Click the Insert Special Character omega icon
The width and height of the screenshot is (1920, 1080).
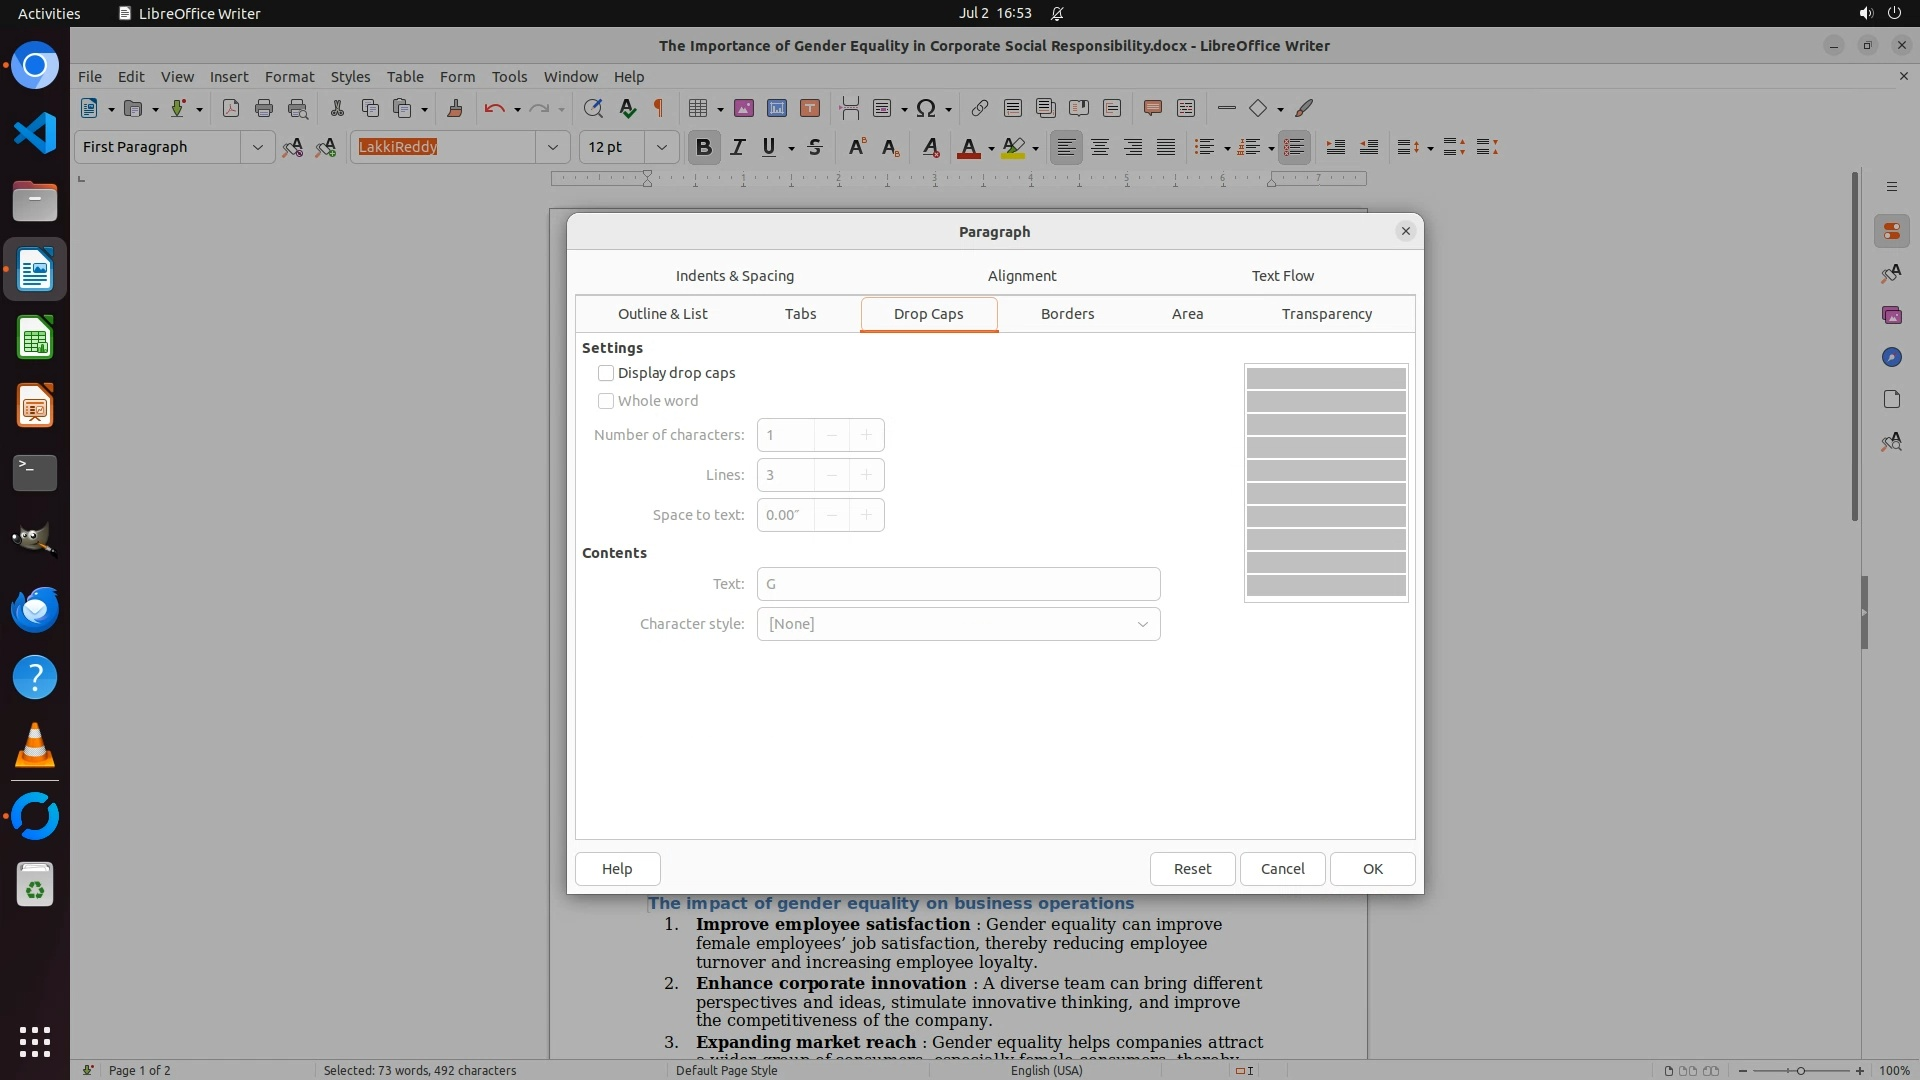tap(926, 108)
